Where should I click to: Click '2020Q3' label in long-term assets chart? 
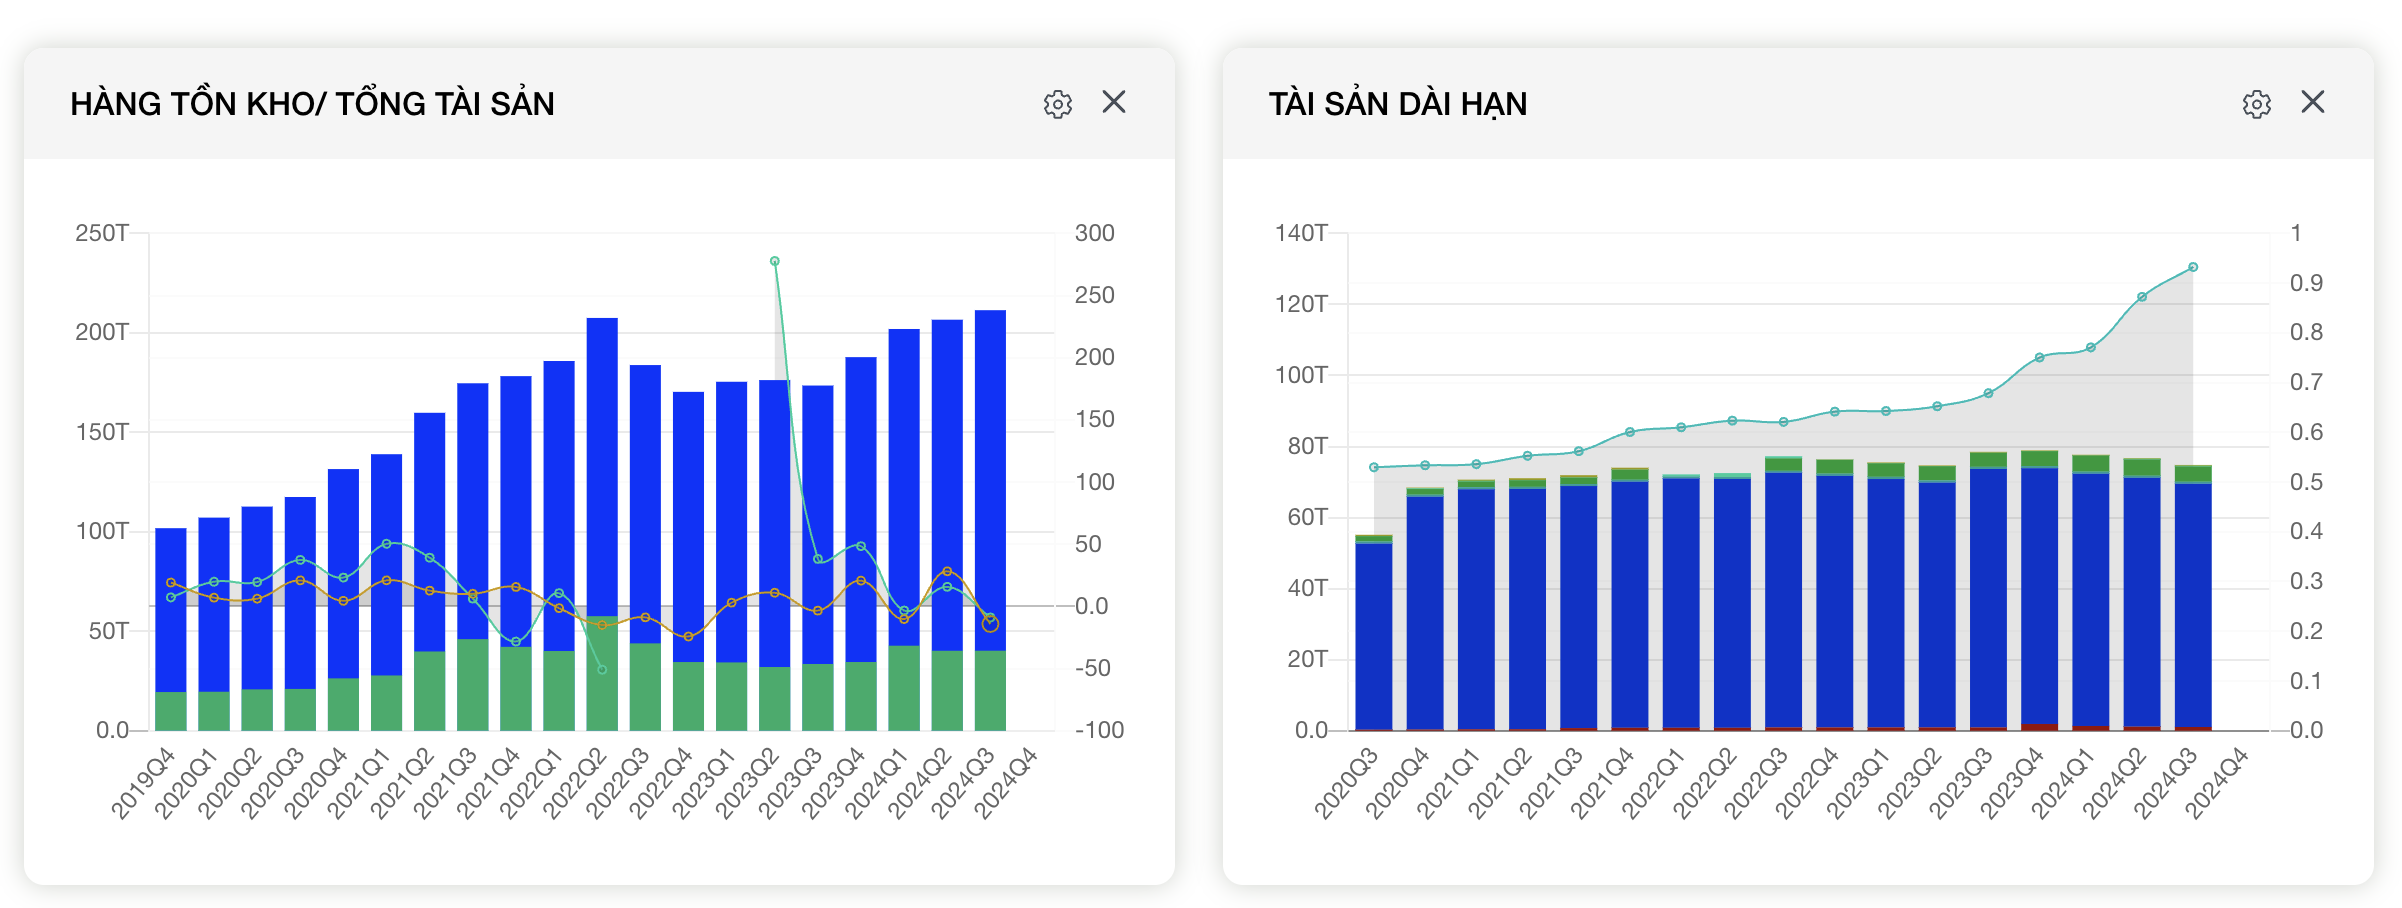tap(1345, 783)
